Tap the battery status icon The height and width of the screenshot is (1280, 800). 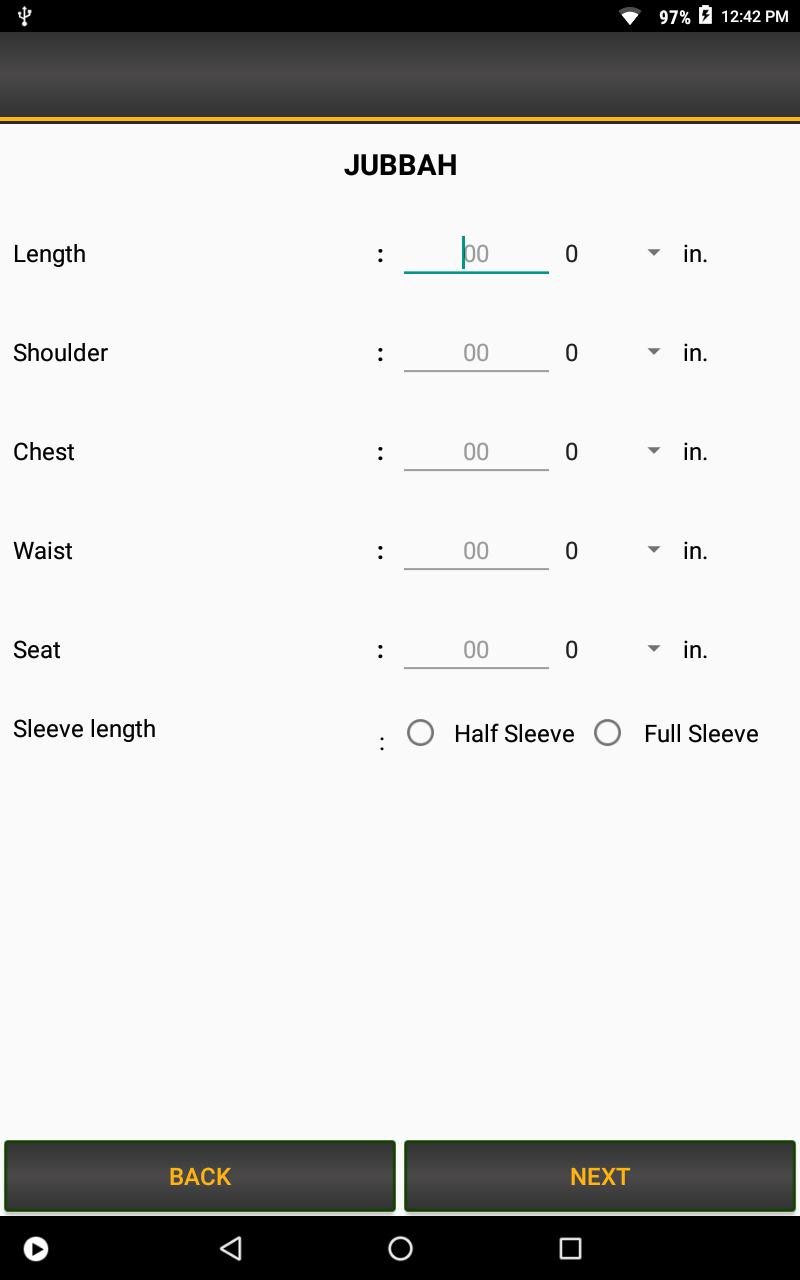[x=705, y=16]
